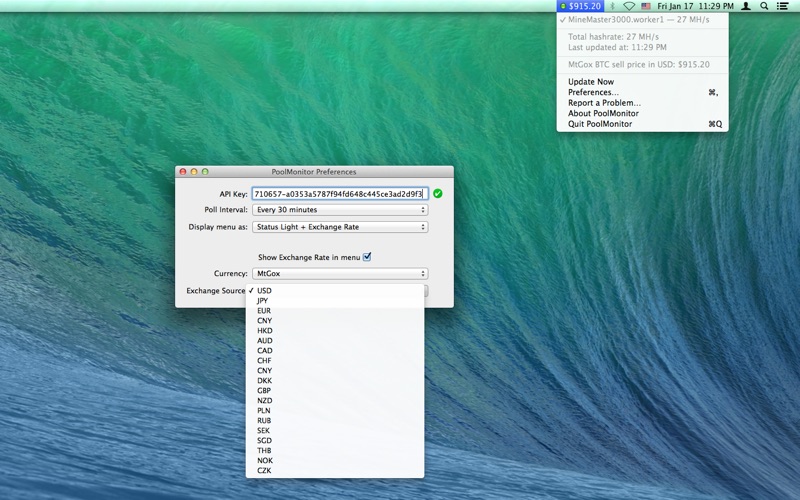Open Notification Center list icon
The image size is (800, 500).
(782, 6)
